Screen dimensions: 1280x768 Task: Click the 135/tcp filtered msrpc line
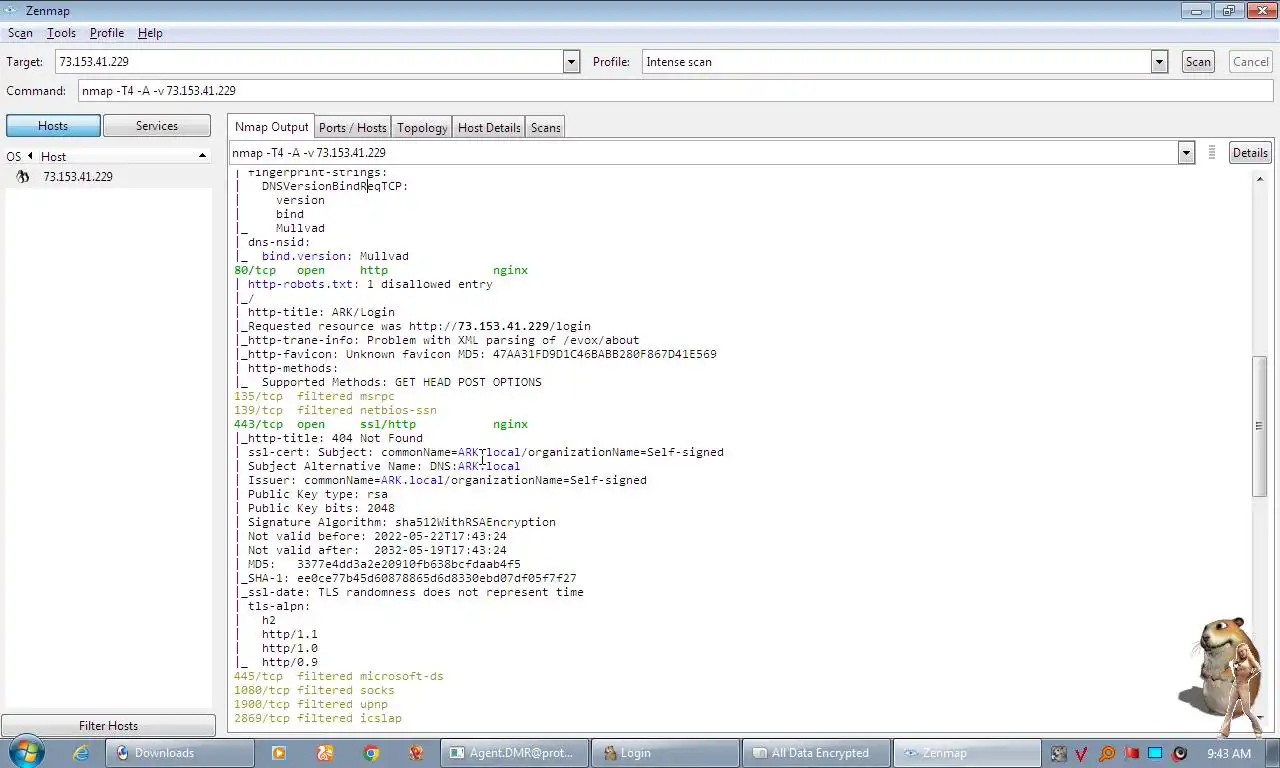click(314, 396)
